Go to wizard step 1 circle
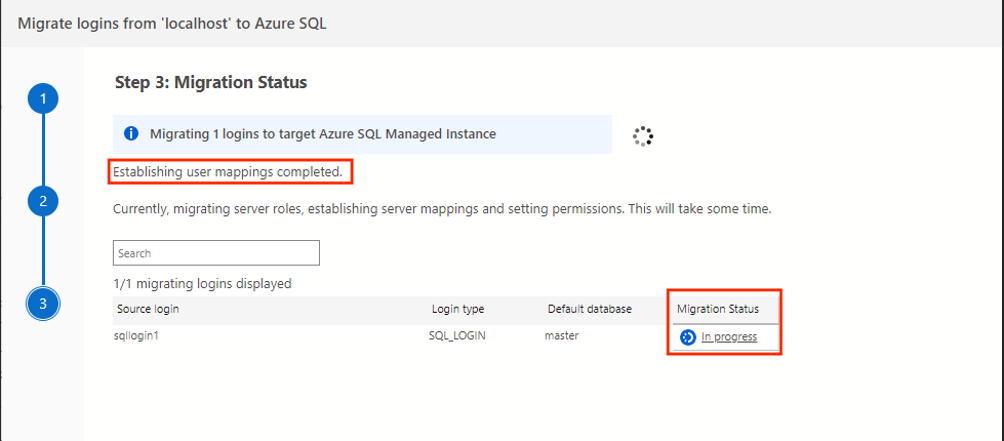1004x441 pixels. click(43, 99)
